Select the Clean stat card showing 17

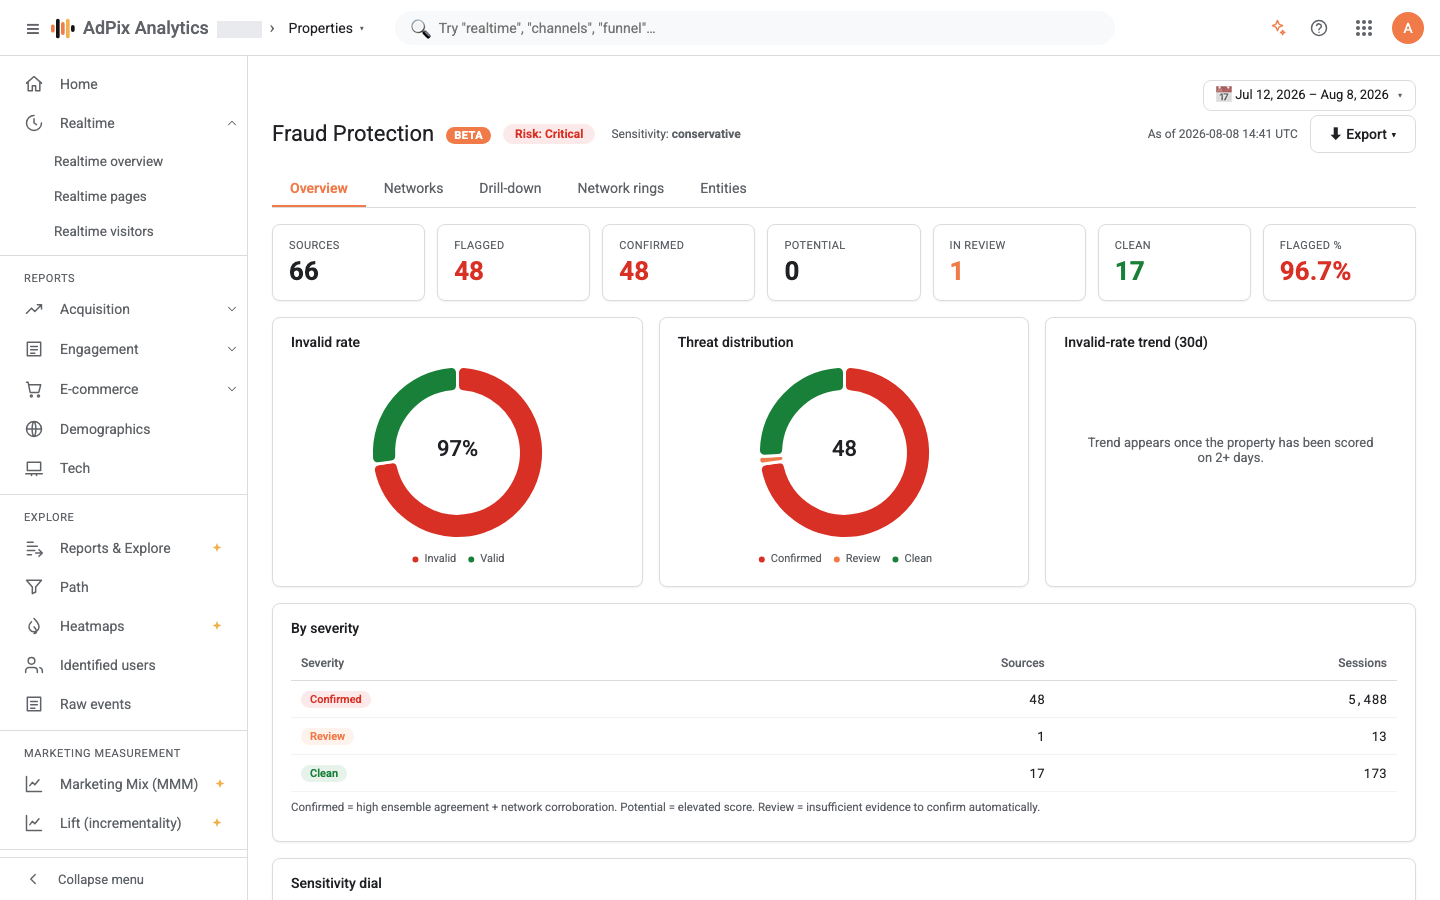[x=1174, y=262]
